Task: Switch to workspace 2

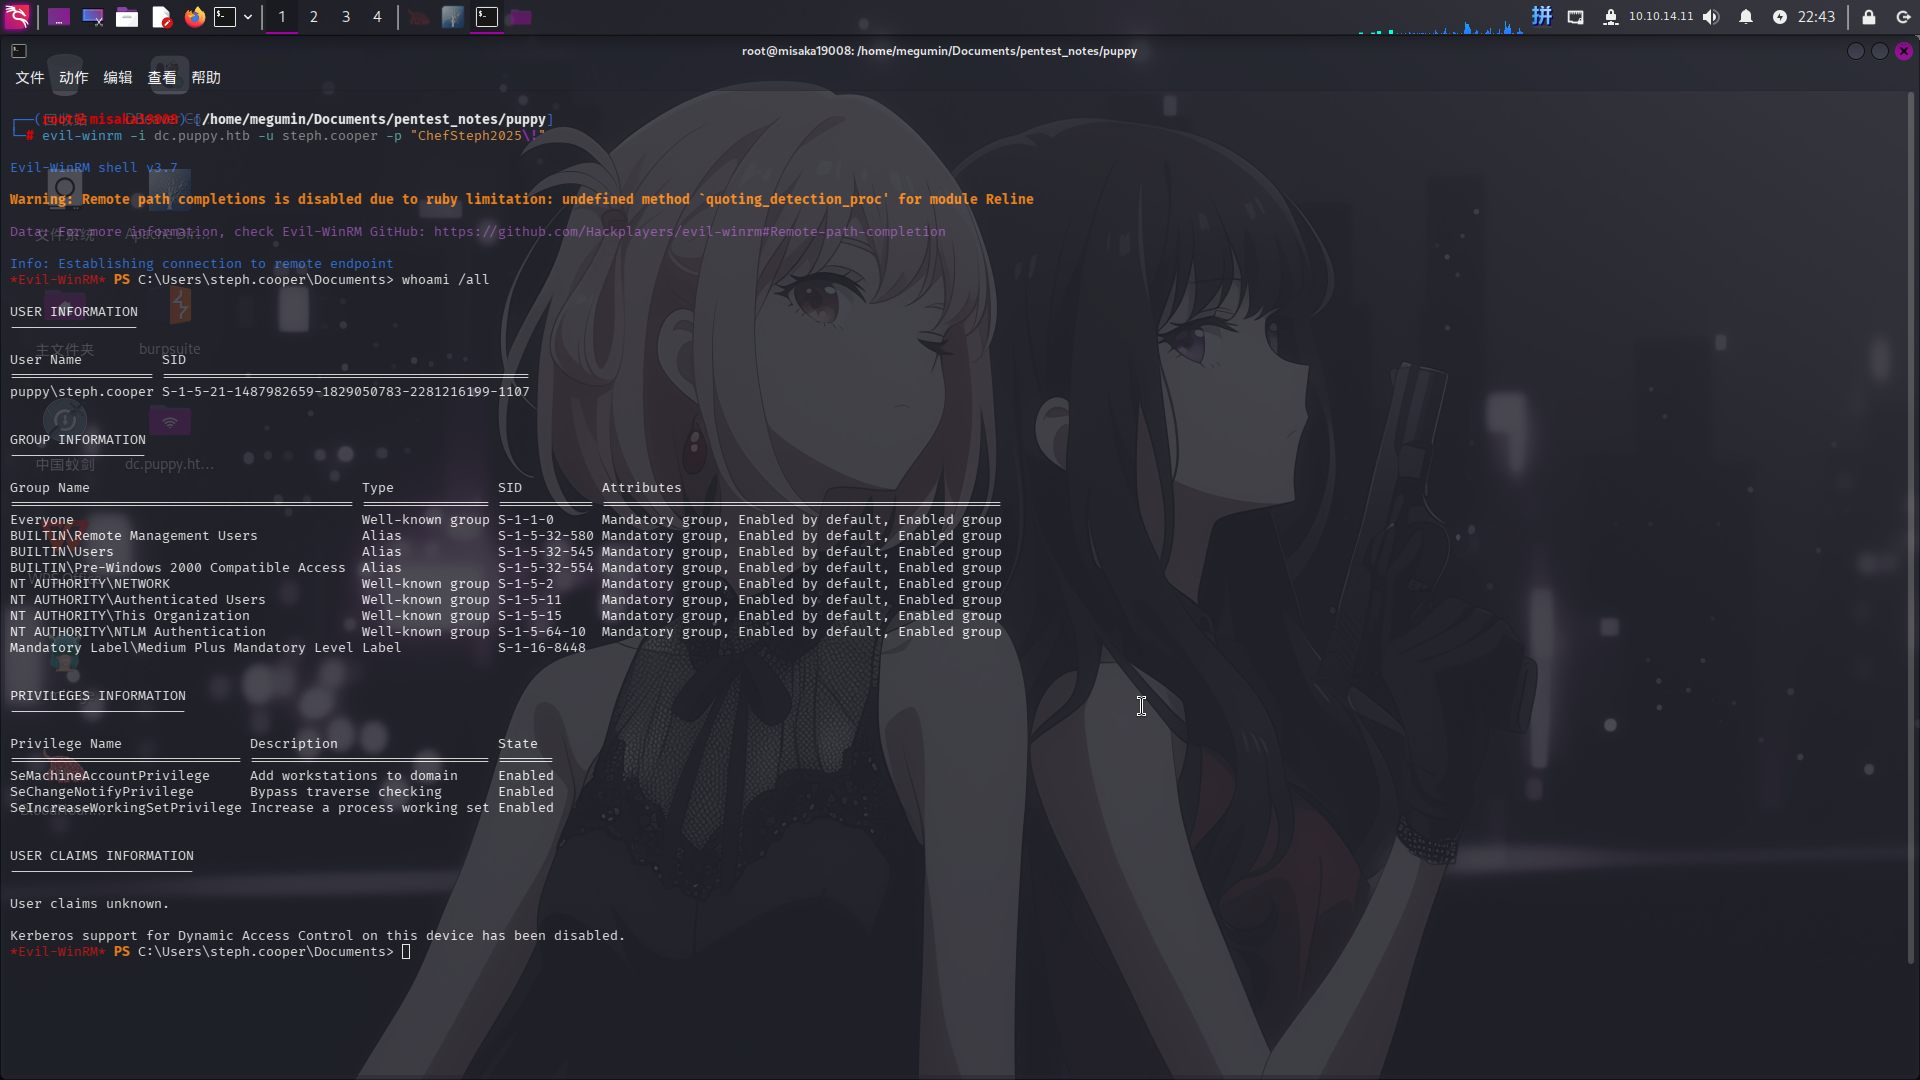Action: [314, 17]
